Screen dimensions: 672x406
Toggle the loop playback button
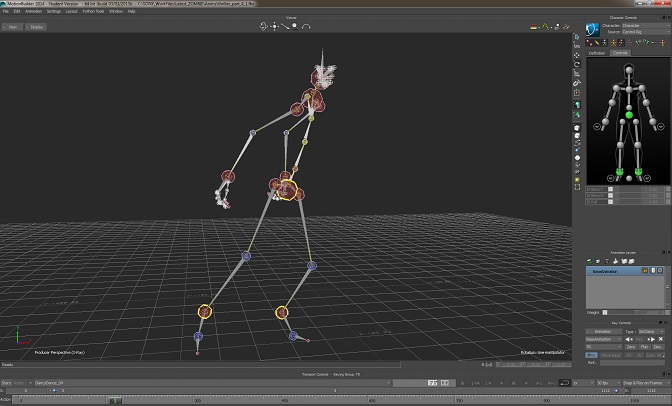click(564, 382)
